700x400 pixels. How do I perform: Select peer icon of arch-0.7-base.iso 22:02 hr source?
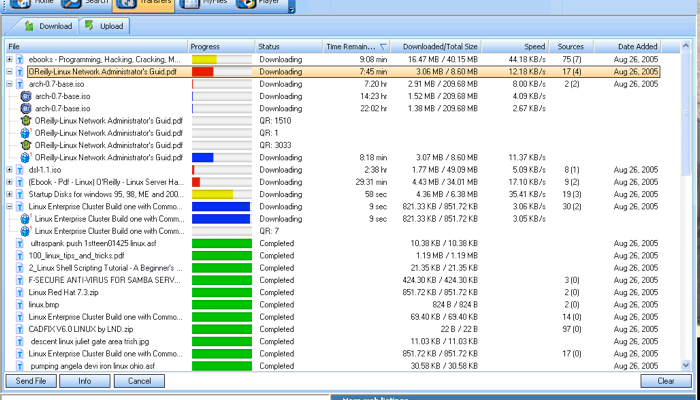pyautogui.click(x=26, y=108)
